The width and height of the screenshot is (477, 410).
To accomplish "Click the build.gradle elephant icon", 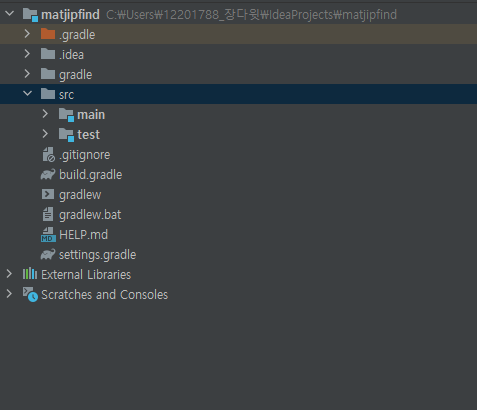I will point(48,174).
